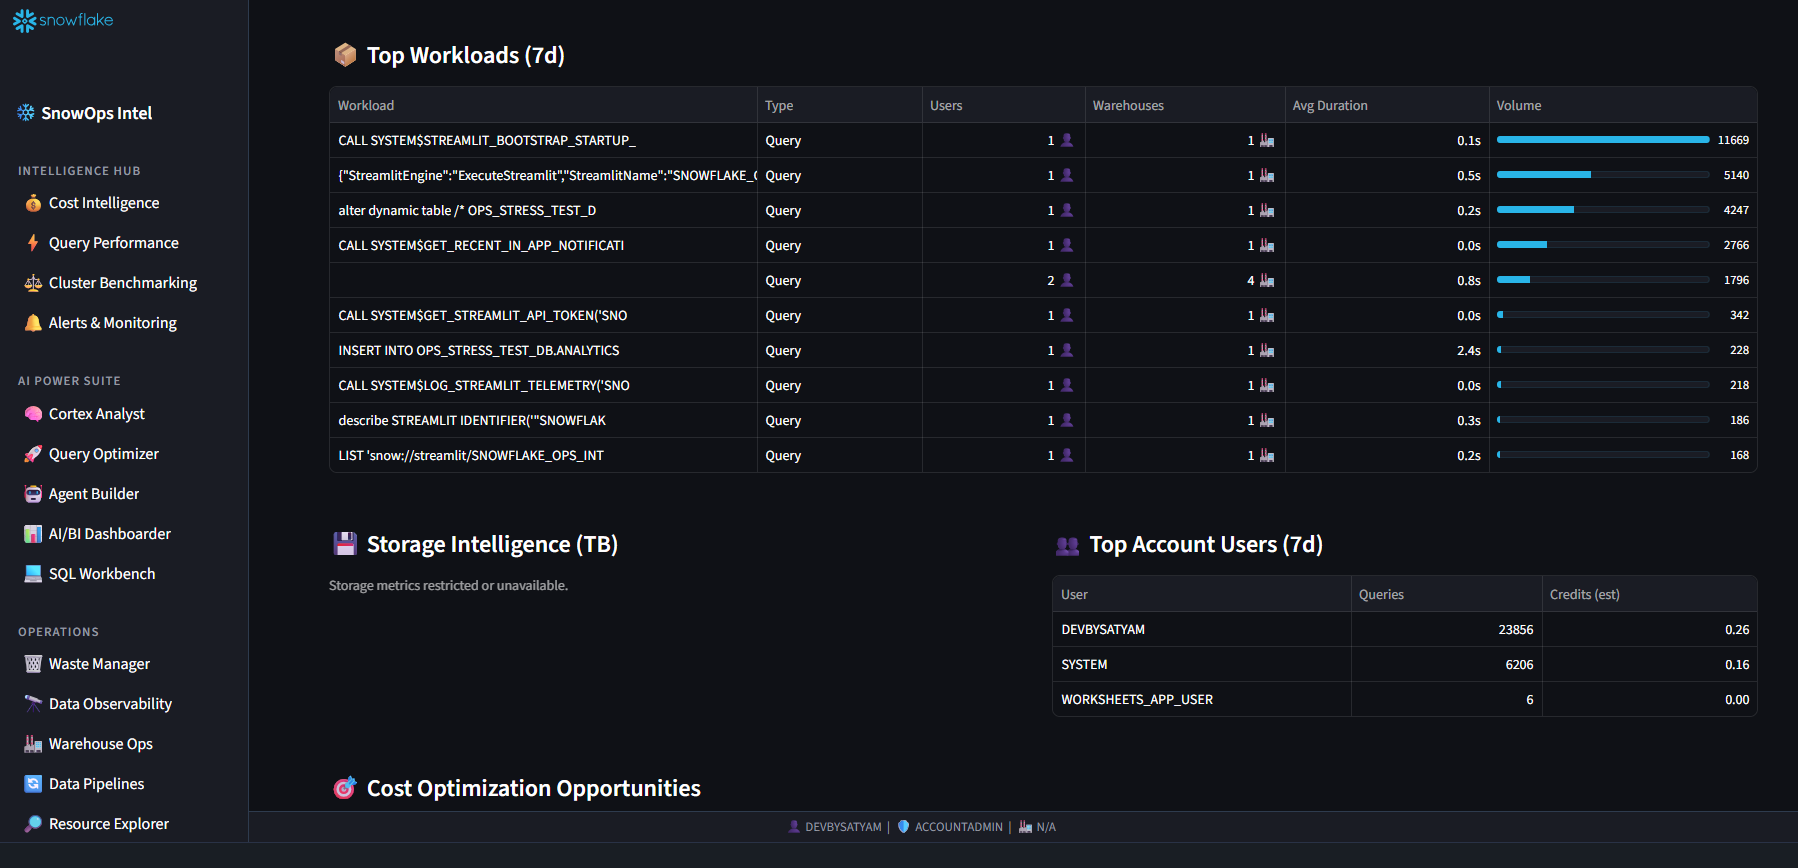This screenshot has width=1798, height=868.
Task: Click the Warehouses column header
Action: [x=1185, y=105]
